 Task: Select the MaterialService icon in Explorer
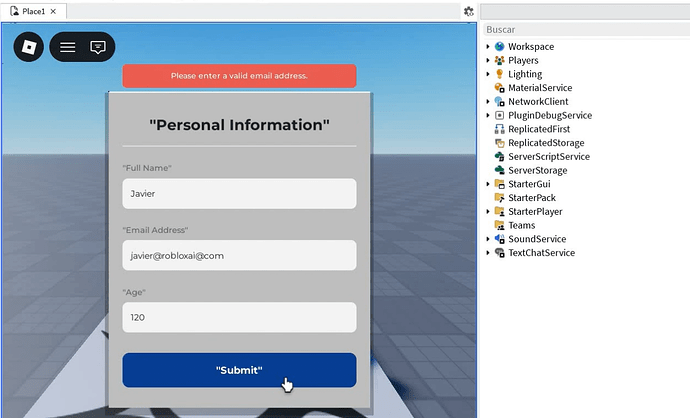click(499, 88)
